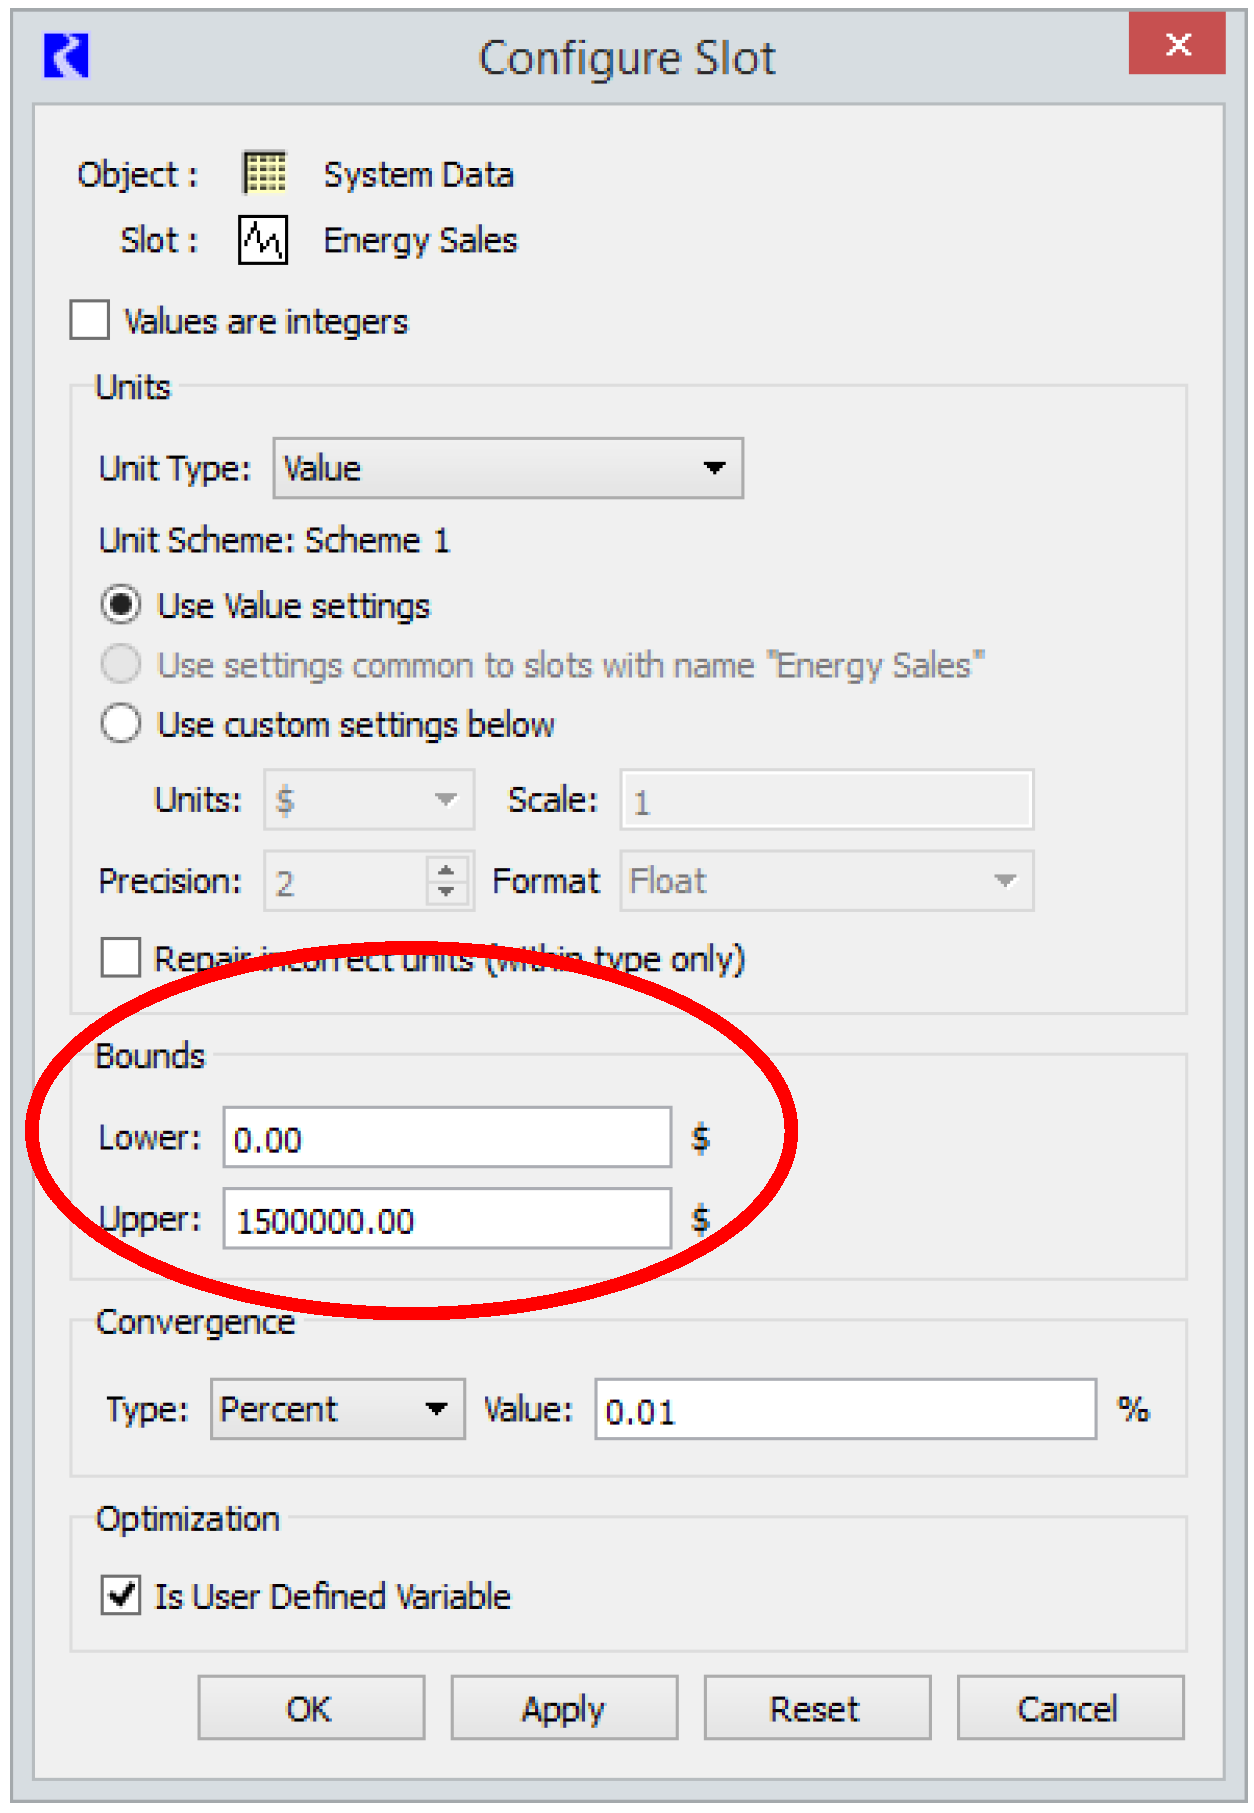Image resolution: width=1254 pixels, height=1813 pixels.
Task: Click the Upper bound input field
Action: tap(446, 1219)
